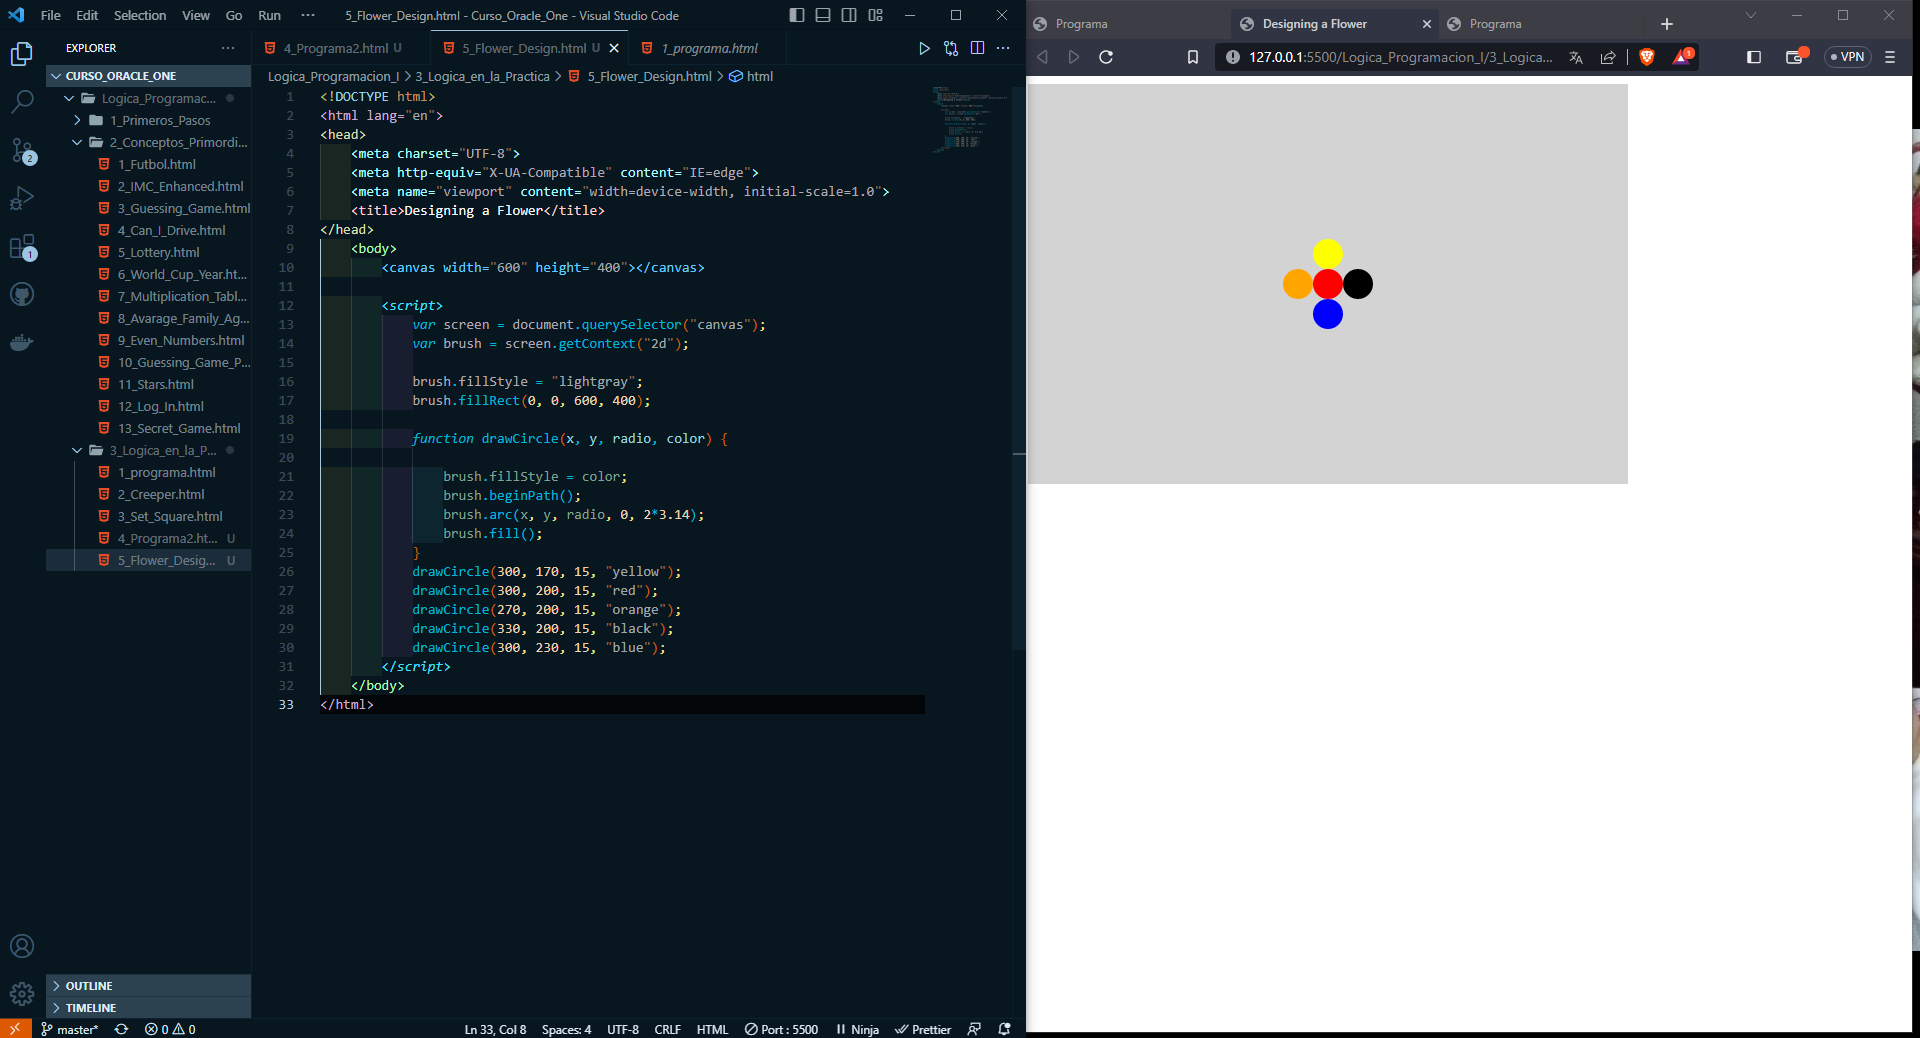This screenshot has height=1038, width=1920.
Task: Collapse the Logica_Programac... folder
Action: point(148,98)
